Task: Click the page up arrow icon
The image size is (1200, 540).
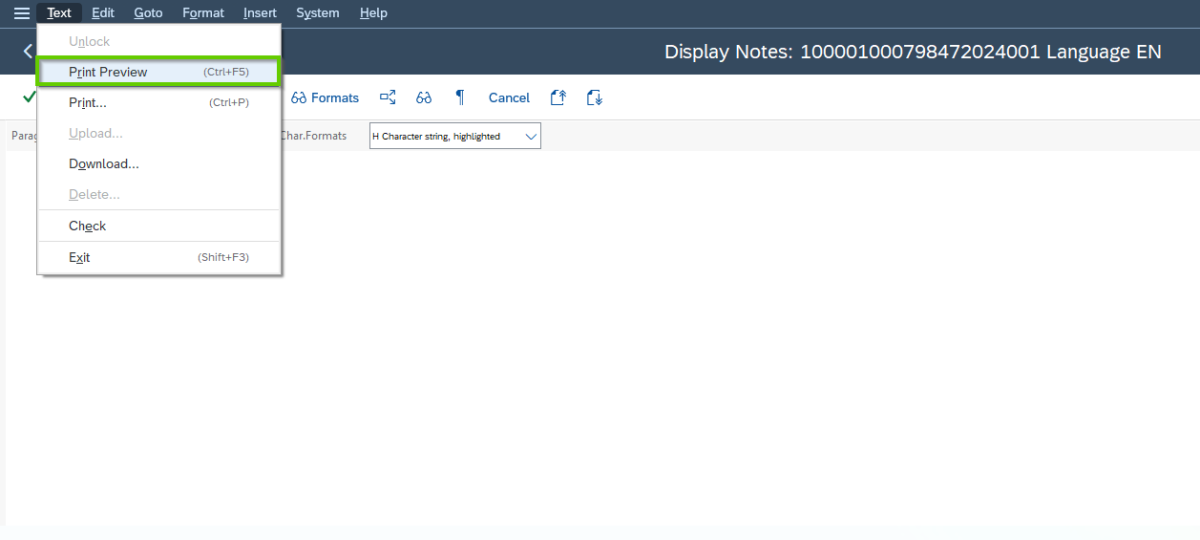Action: (559, 98)
